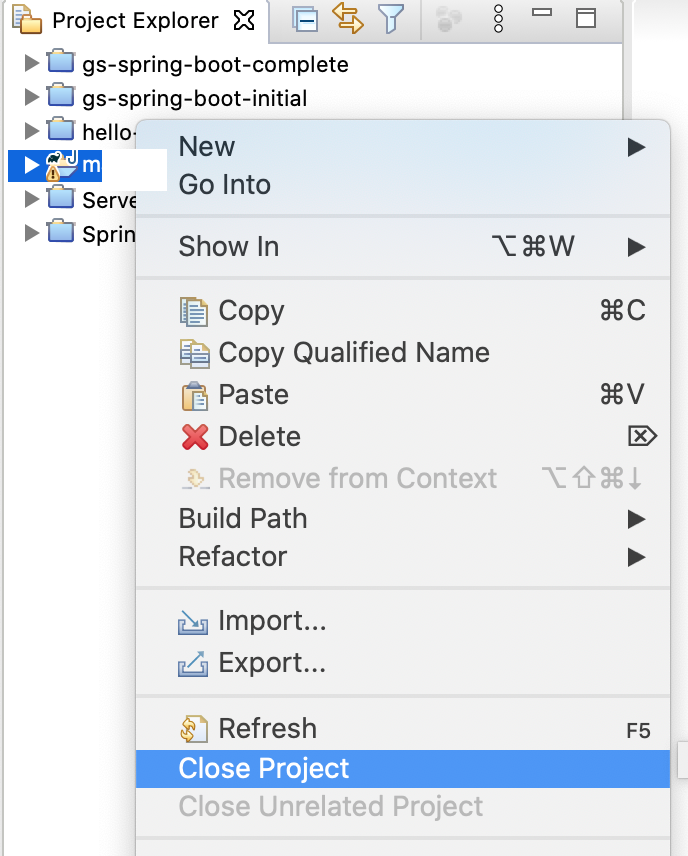Expand the gs-spring-boot-initial project arrow
Image resolution: width=688 pixels, height=856 pixels.
(32, 97)
